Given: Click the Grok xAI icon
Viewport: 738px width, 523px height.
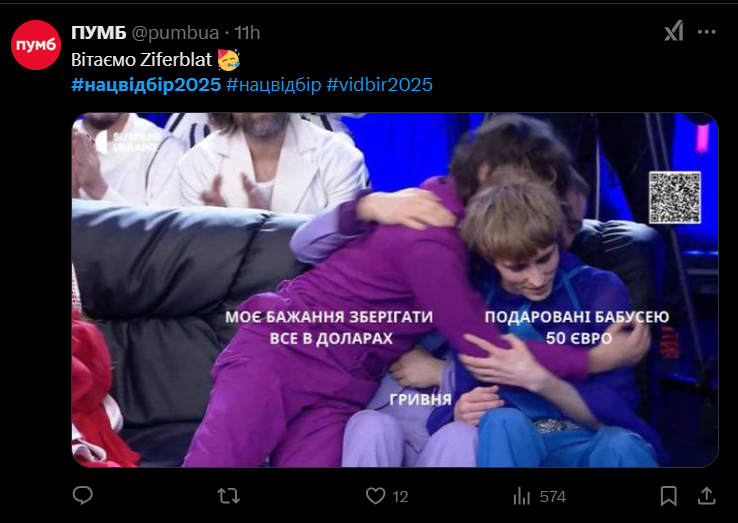Looking at the screenshot, I should 674,32.
